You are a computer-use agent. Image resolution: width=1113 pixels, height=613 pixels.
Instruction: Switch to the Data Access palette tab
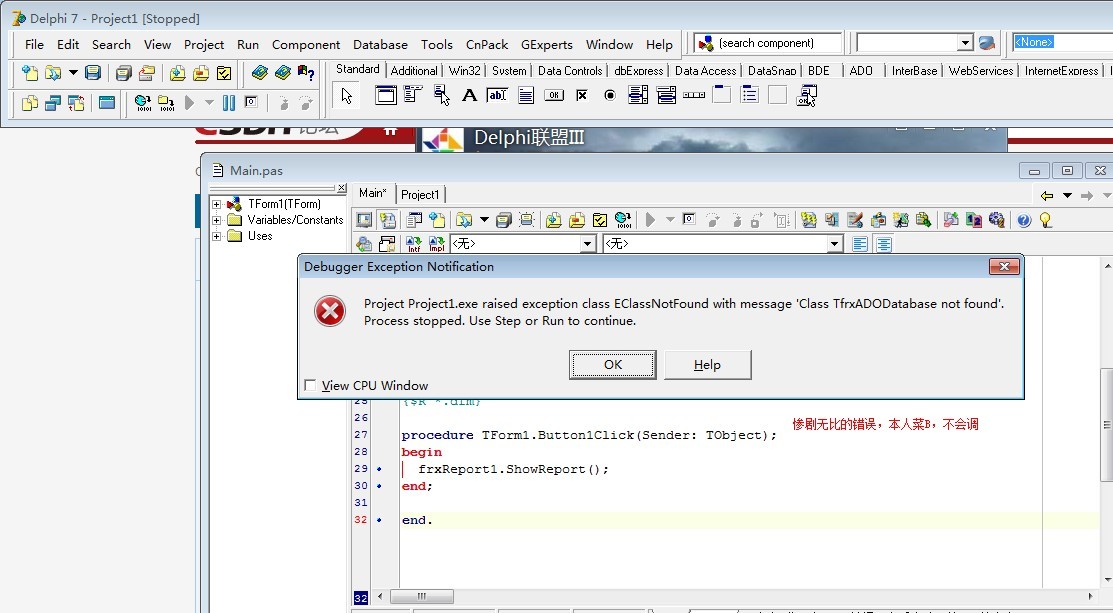pyautogui.click(x=705, y=70)
